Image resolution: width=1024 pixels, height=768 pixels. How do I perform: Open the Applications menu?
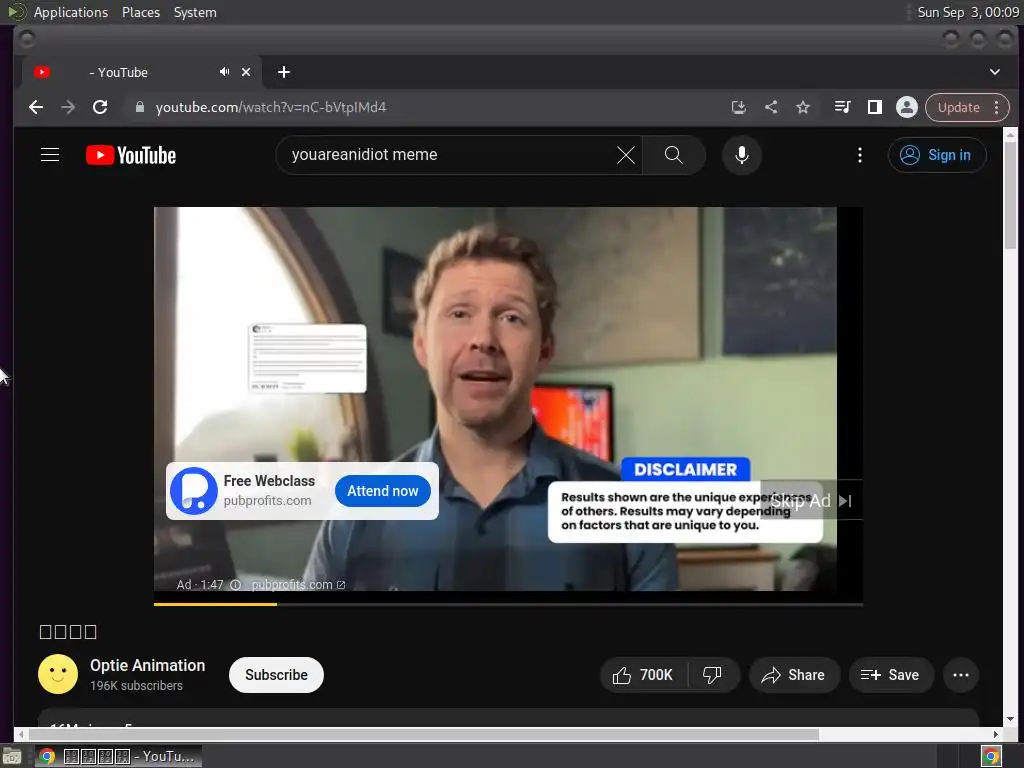pyautogui.click(x=70, y=12)
